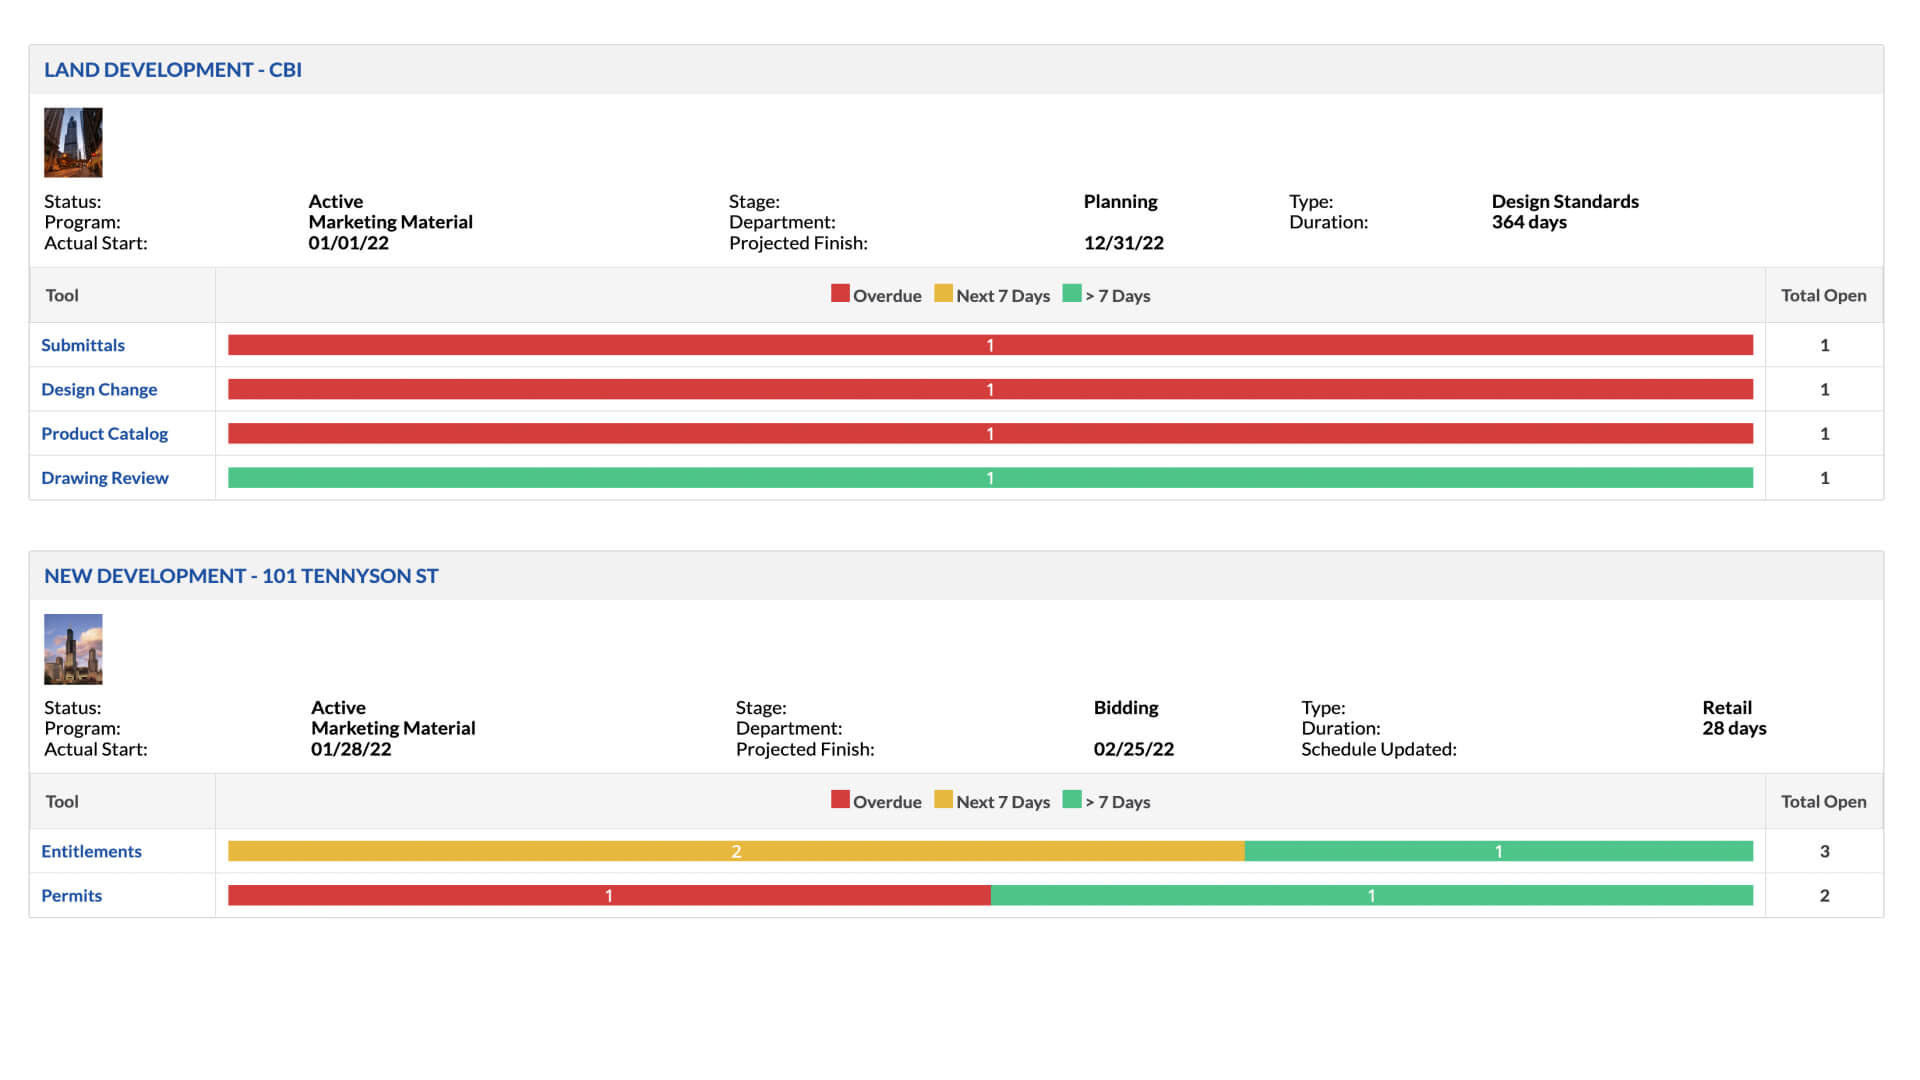The image size is (1920, 1080).
Task: Click the red overdue Permits segment
Action: click(x=609, y=896)
